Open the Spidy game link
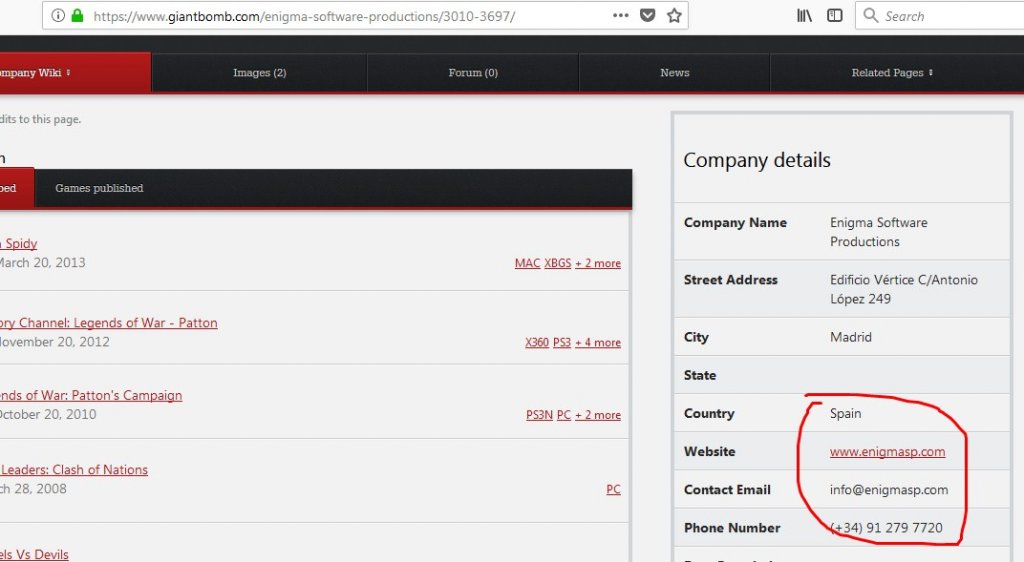The width and height of the screenshot is (1024, 562). pos(18,243)
